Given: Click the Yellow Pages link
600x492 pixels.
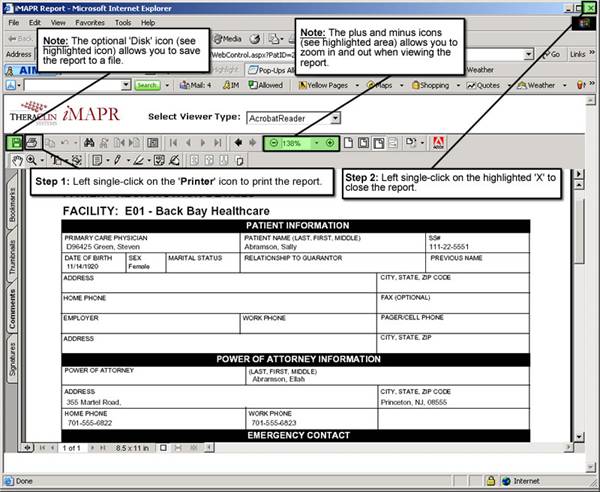Looking at the screenshot, I should click(x=325, y=85).
